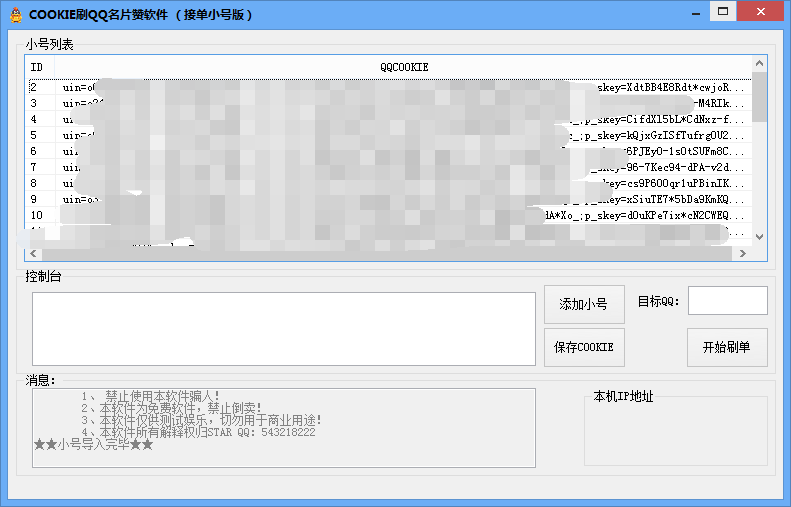Maximize the COOKIE刷QQ名片赞 window
Screen dimensions: 791x507
click(723, 11)
